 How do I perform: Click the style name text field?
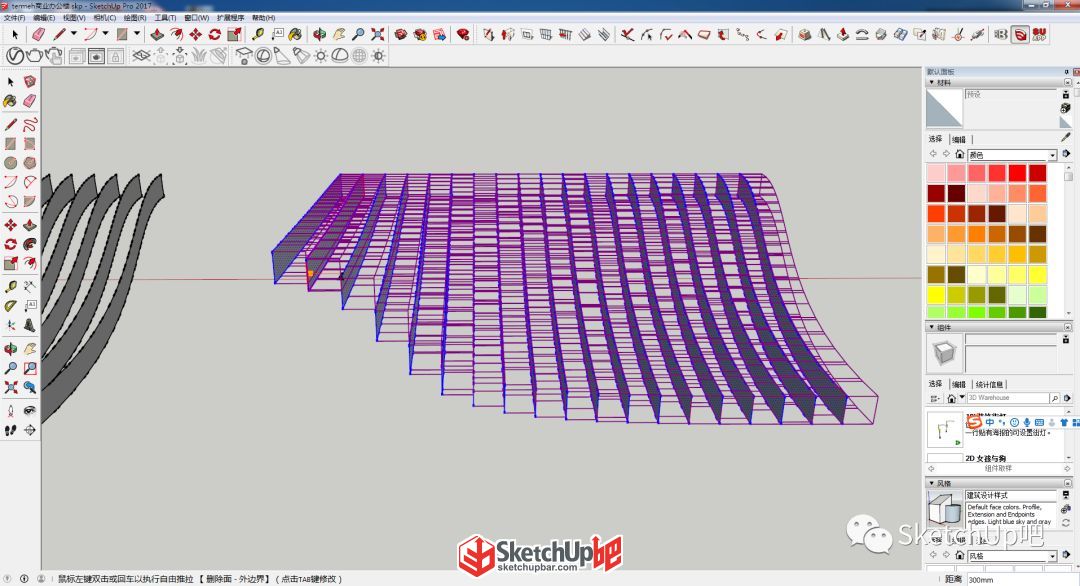1010,495
